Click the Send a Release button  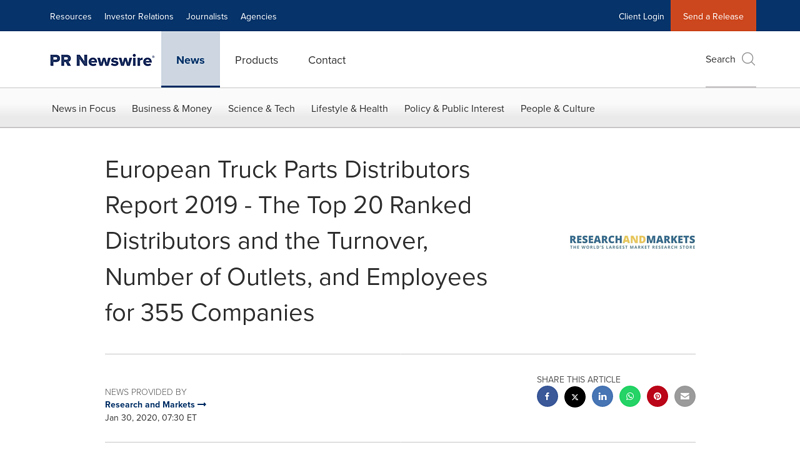(713, 16)
